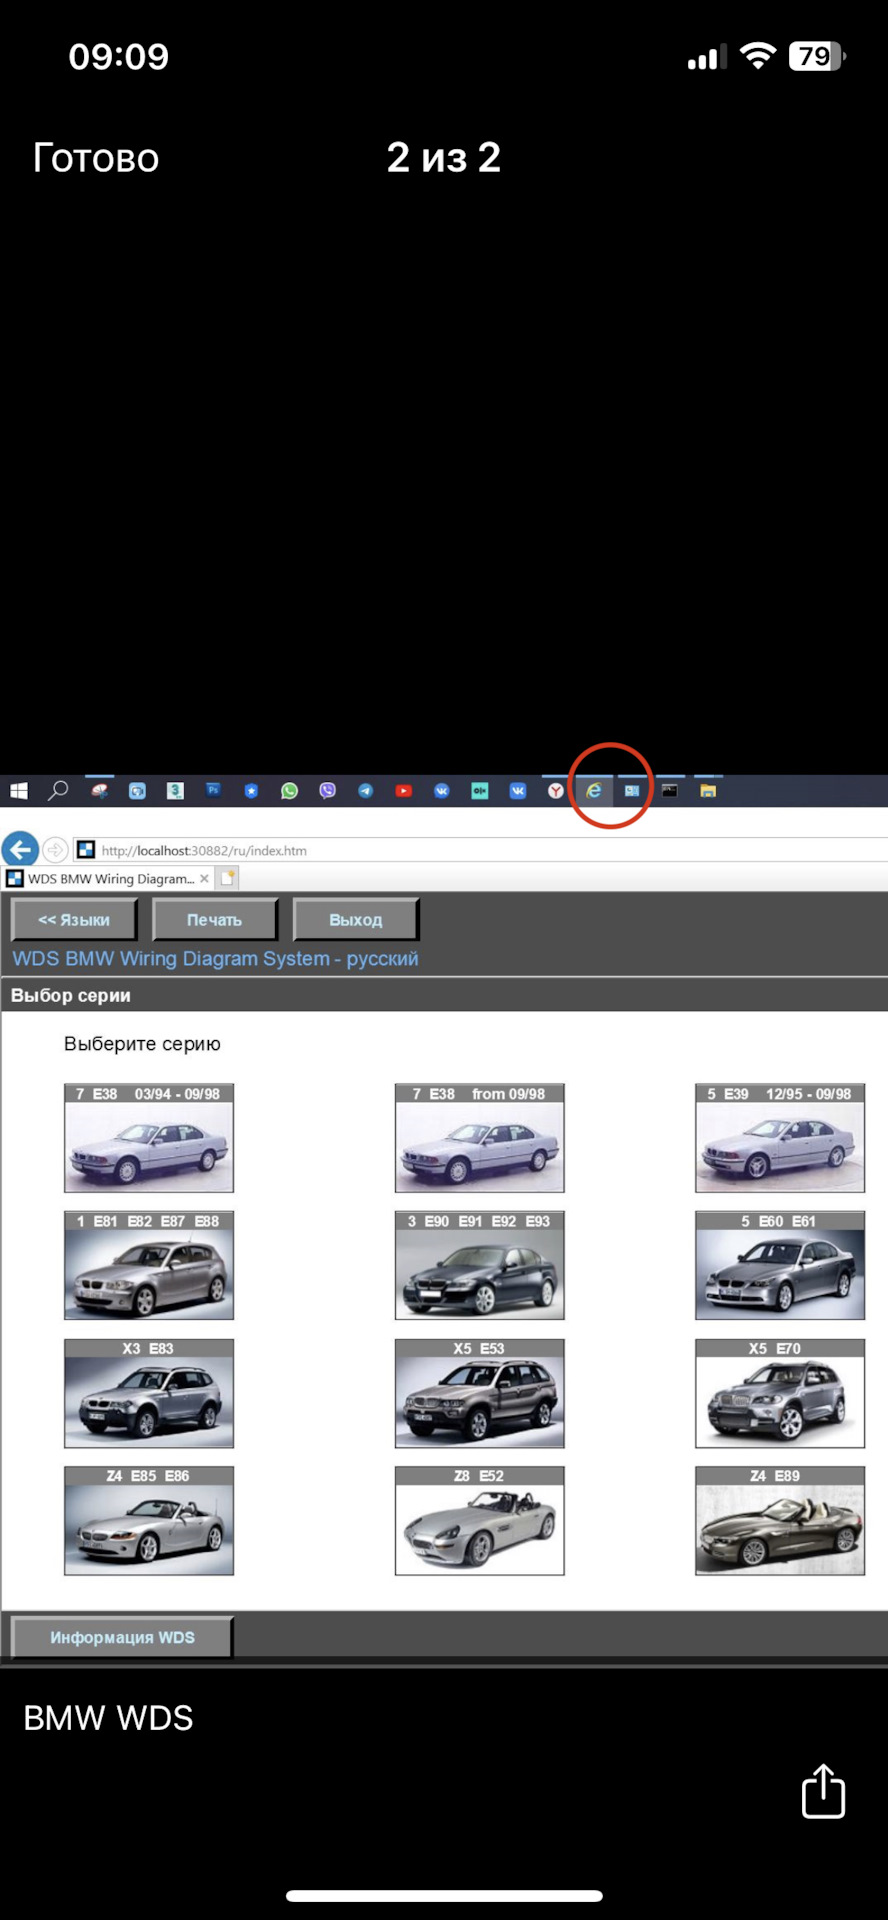Tap «Готово» to close the viewer
The image size is (888, 1920).
tap(96, 158)
